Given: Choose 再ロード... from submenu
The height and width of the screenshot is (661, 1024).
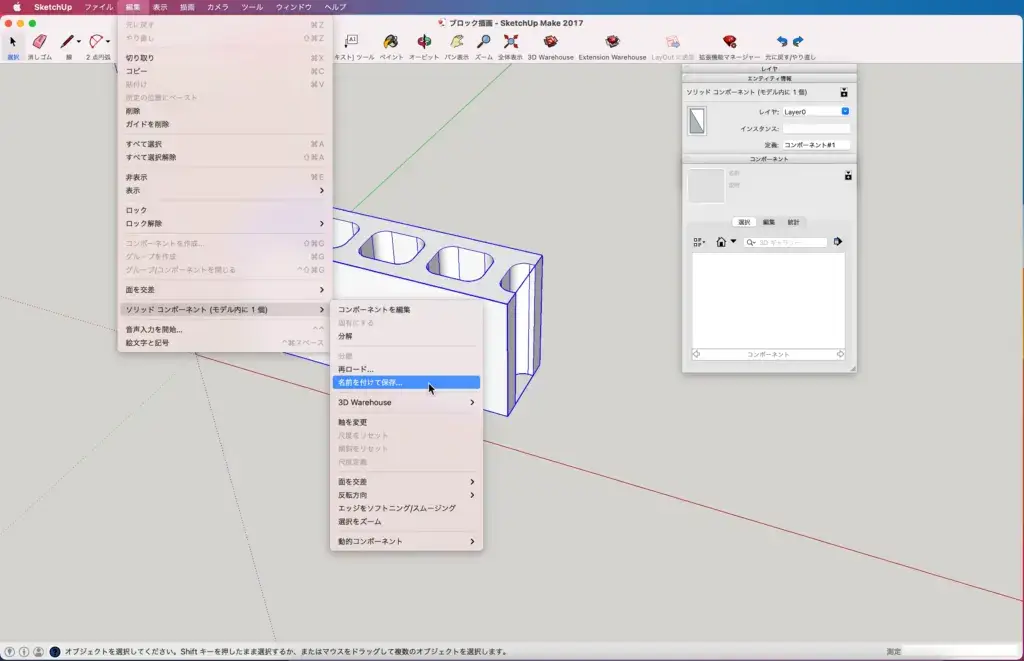Looking at the screenshot, I should click(406, 369).
